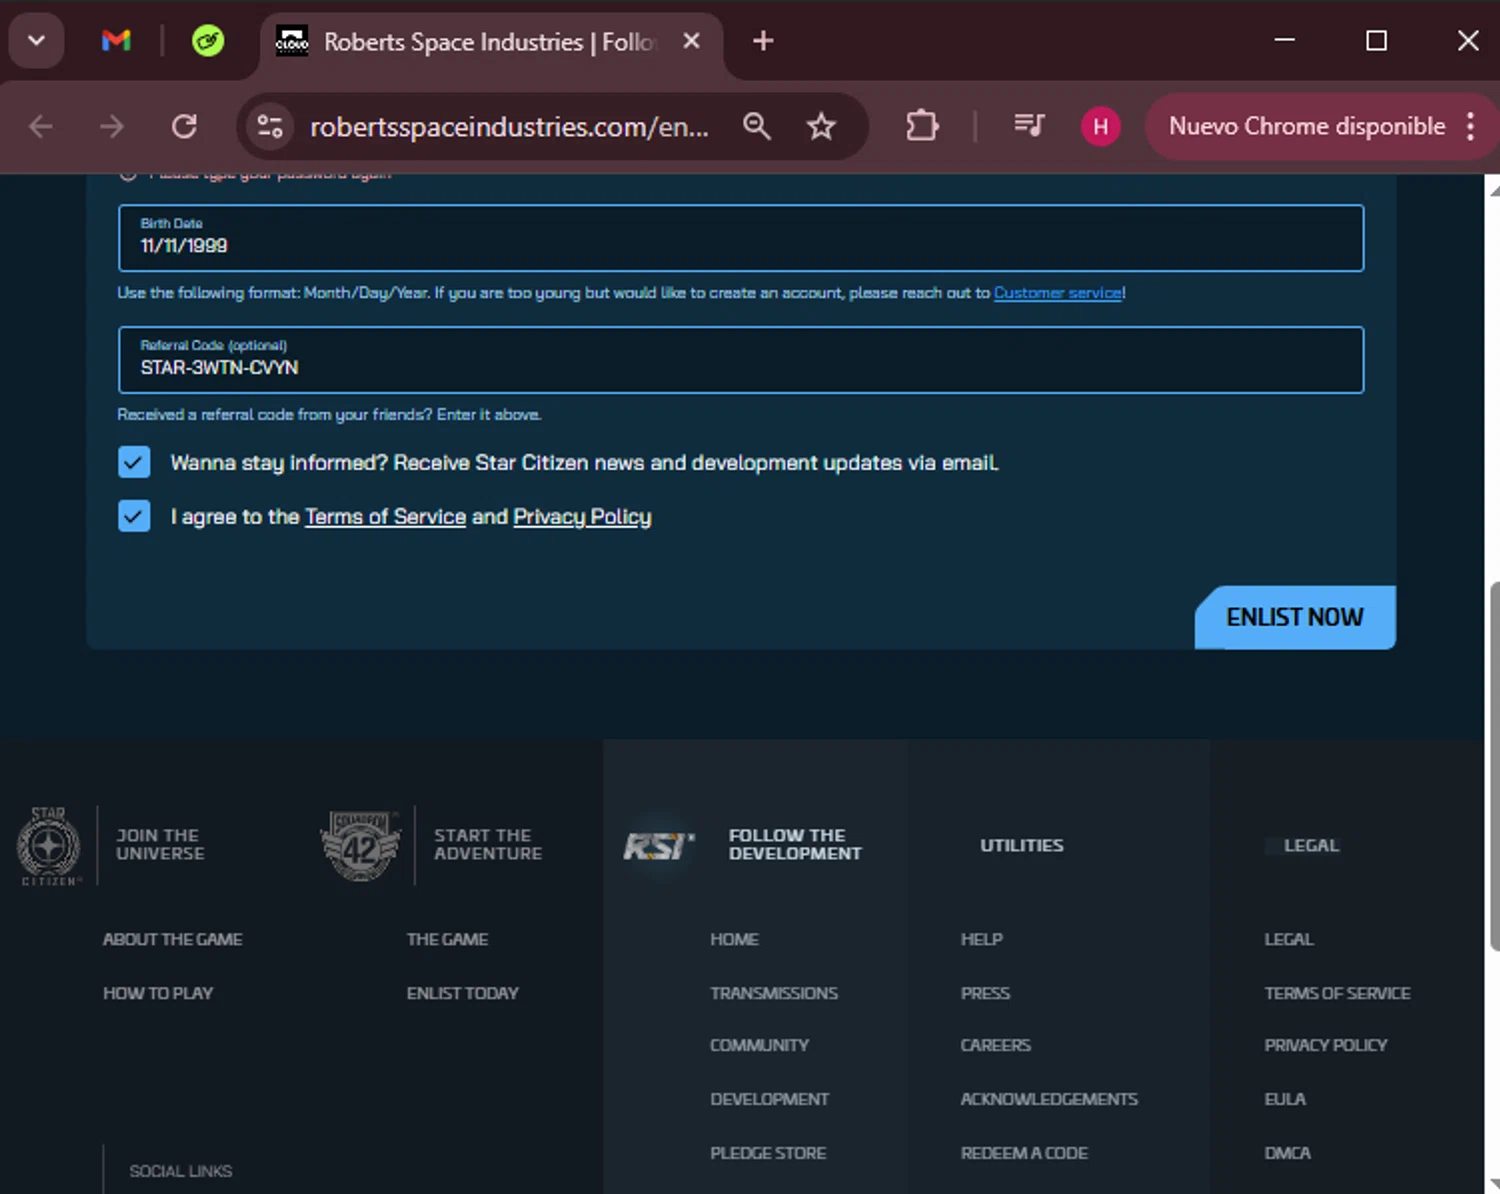
Task: Uncheck the news and updates email checkbox
Action: click(x=134, y=462)
